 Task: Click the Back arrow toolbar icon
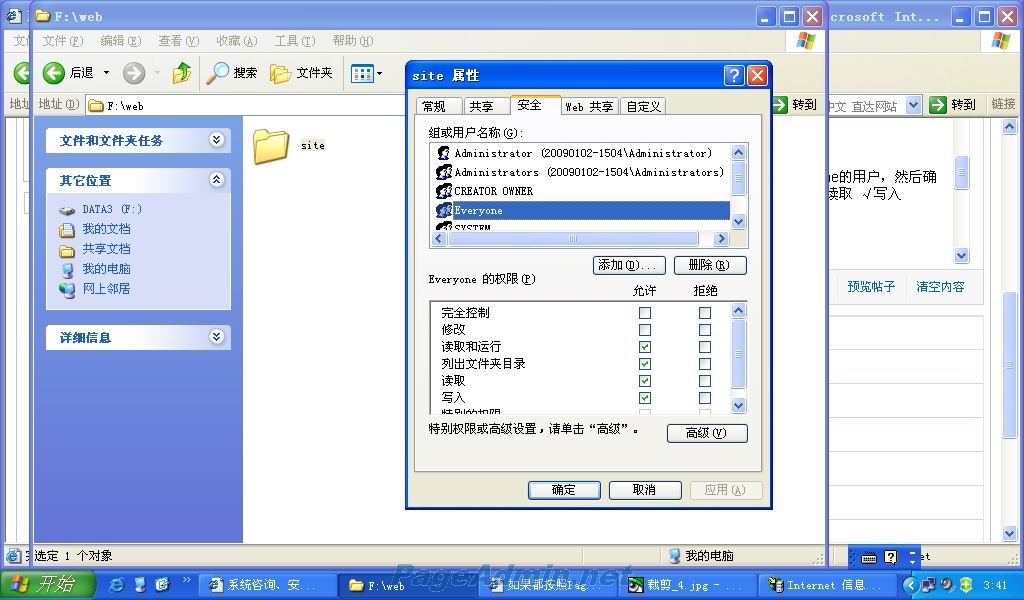point(54,73)
